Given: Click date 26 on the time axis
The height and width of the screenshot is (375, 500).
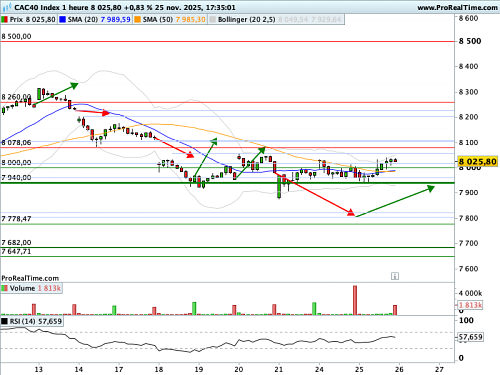Looking at the screenshot, I should coord(399,369).
